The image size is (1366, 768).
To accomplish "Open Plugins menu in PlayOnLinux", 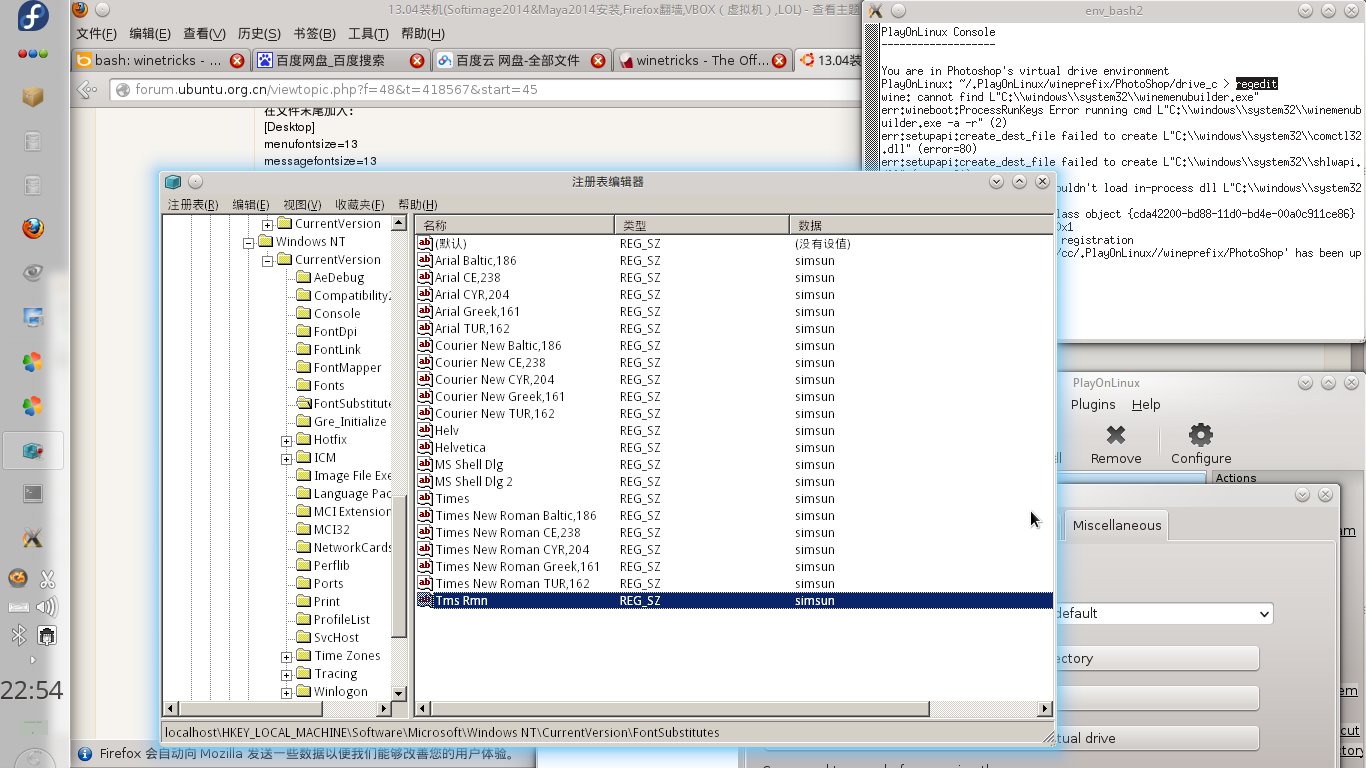I will tap(1093, 404).
